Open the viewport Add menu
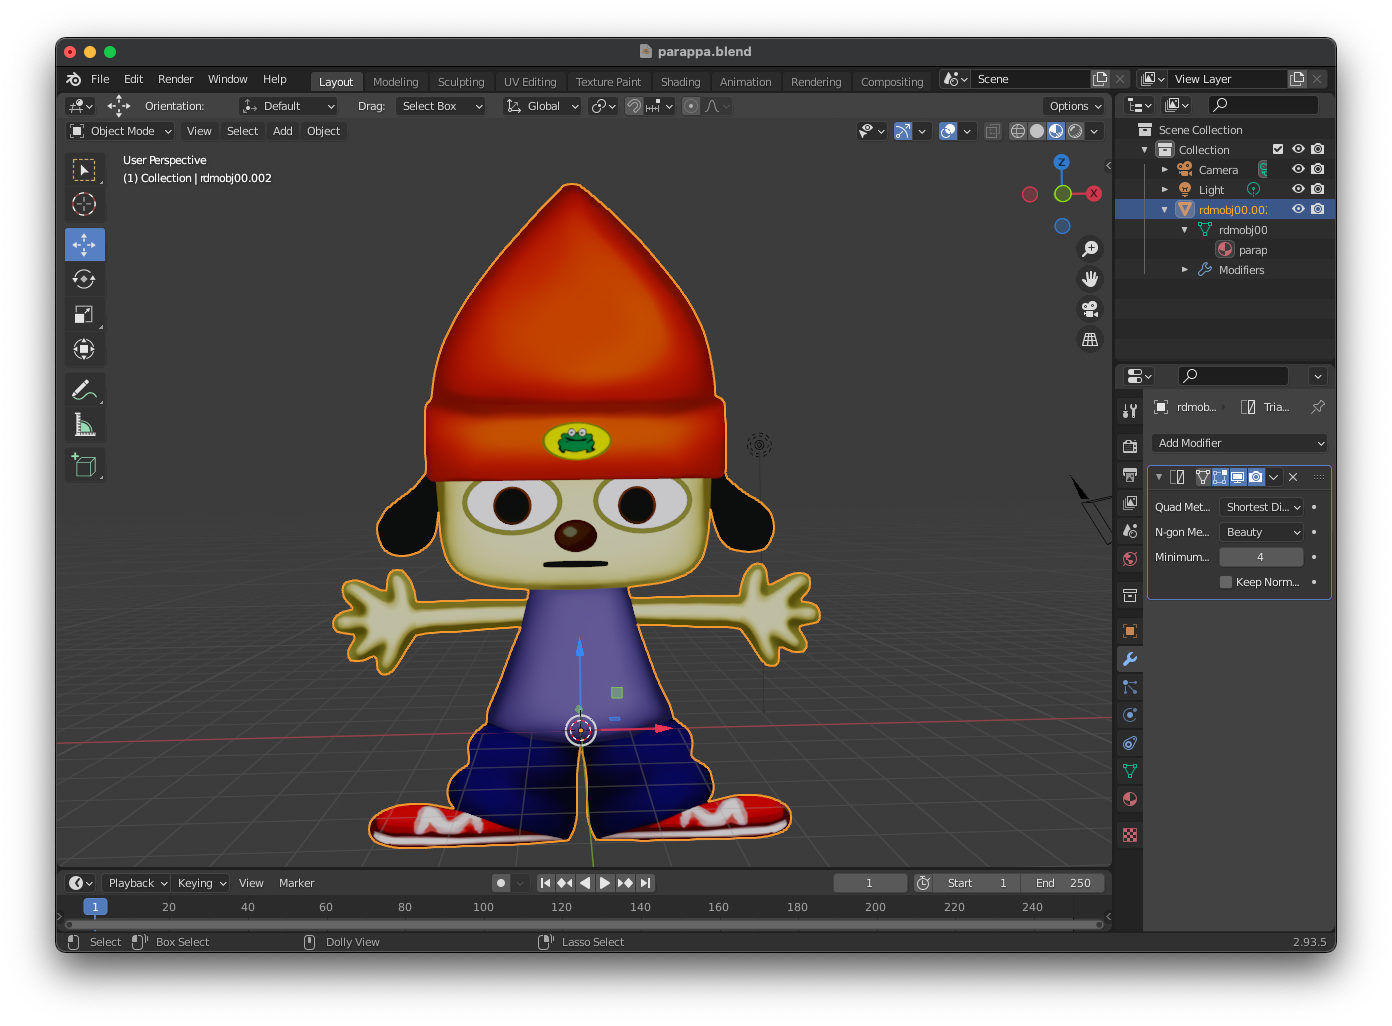Viewport: 1392px width, 1026px height. point(283,131)
